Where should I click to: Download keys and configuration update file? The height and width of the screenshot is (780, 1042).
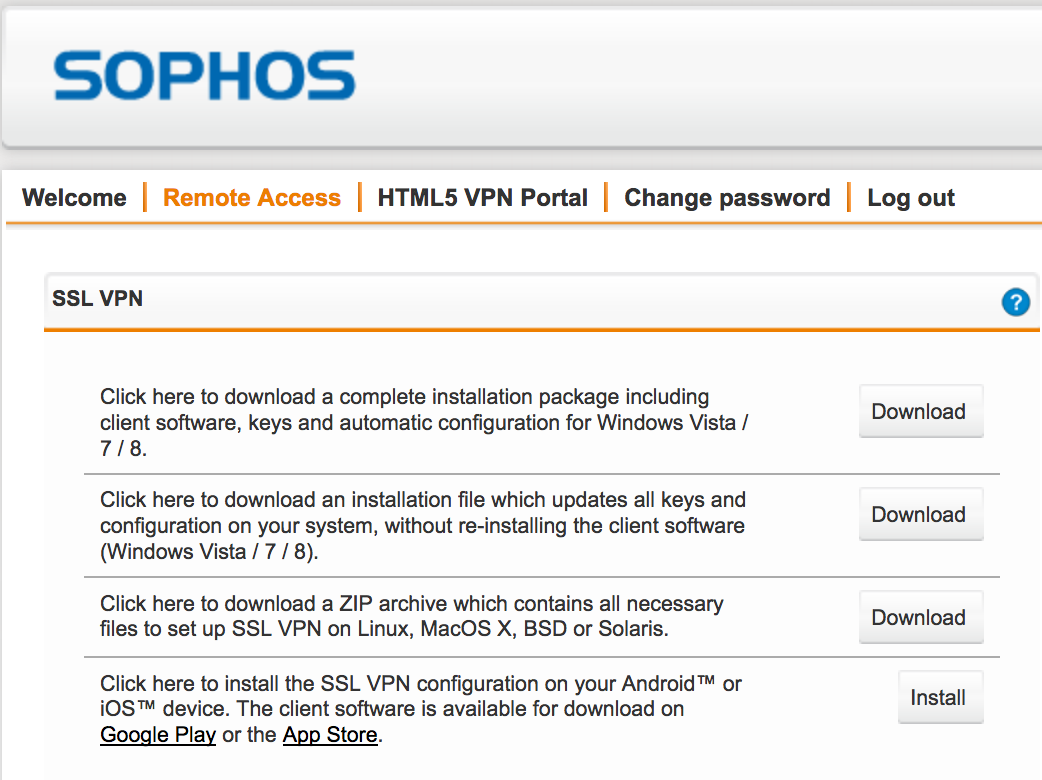tap(921, 514)
